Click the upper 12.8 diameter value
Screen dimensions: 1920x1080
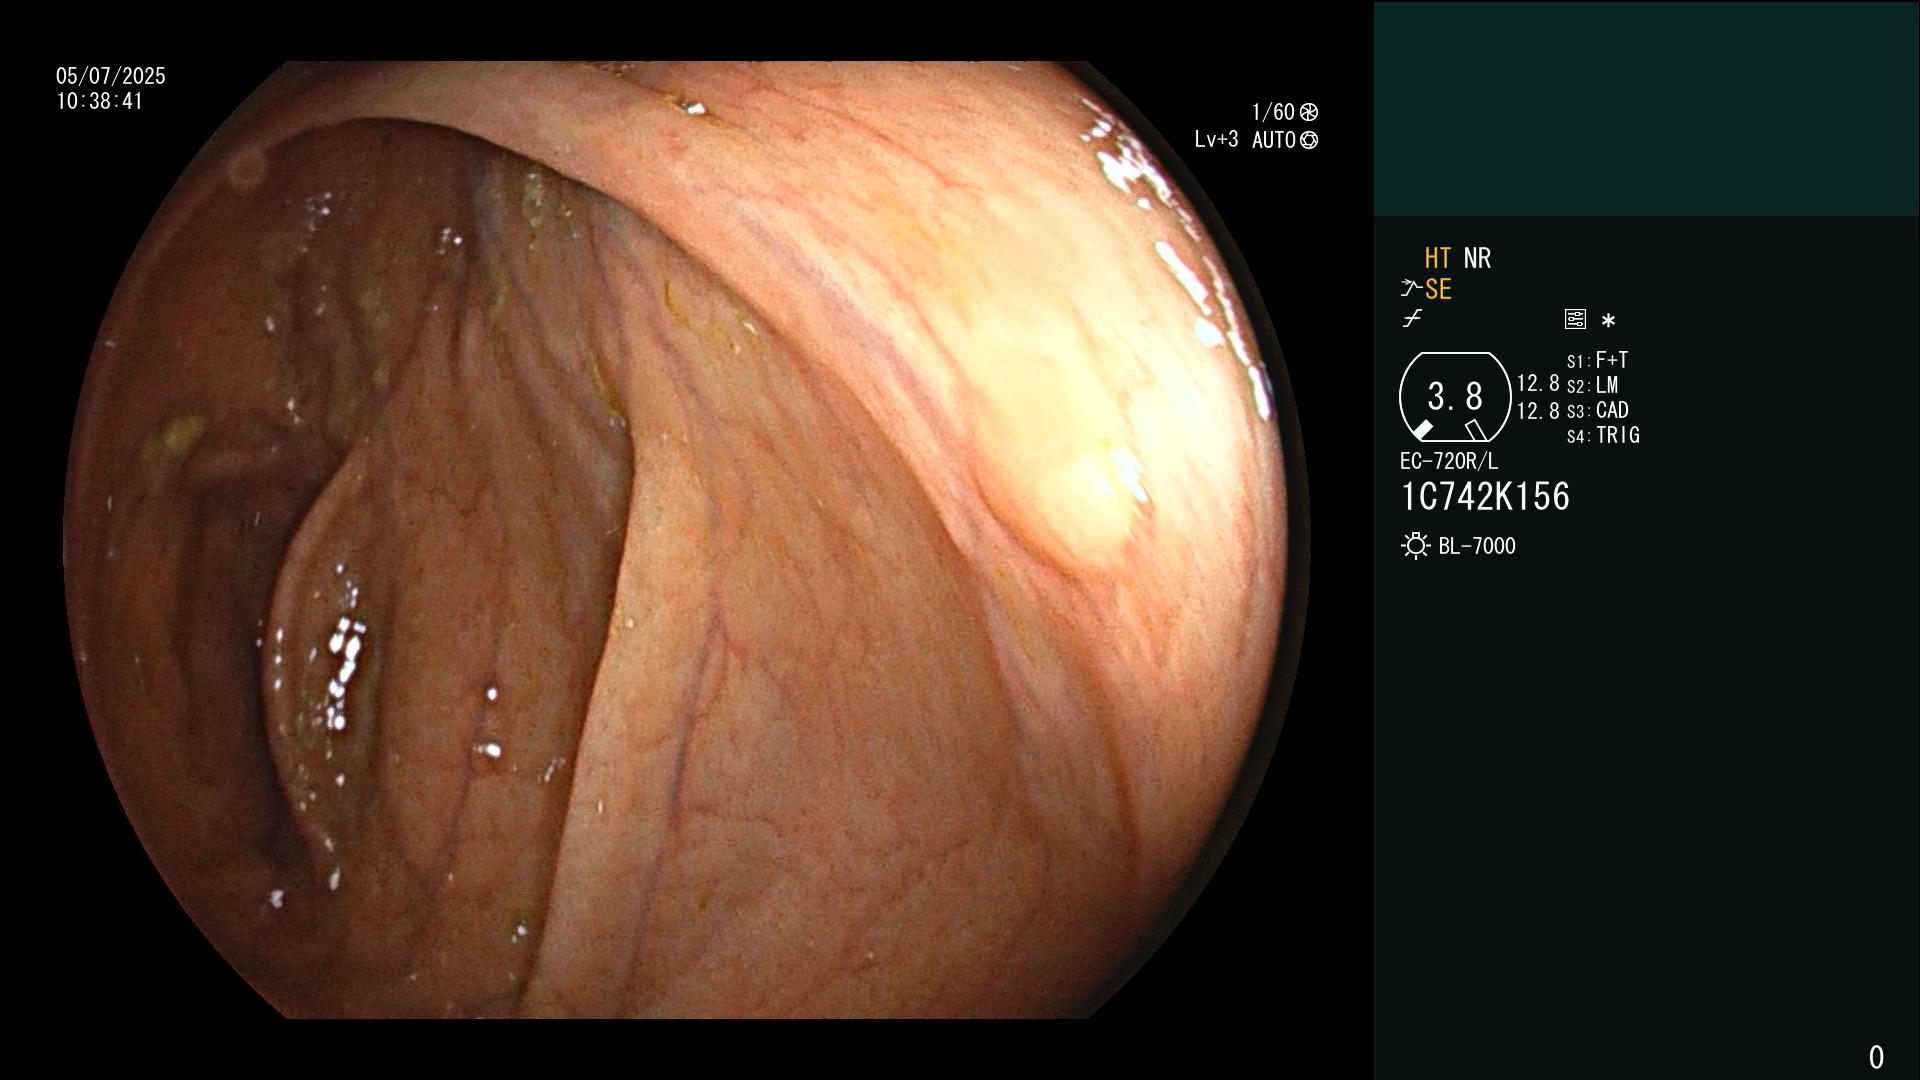tap(1538, 383)
